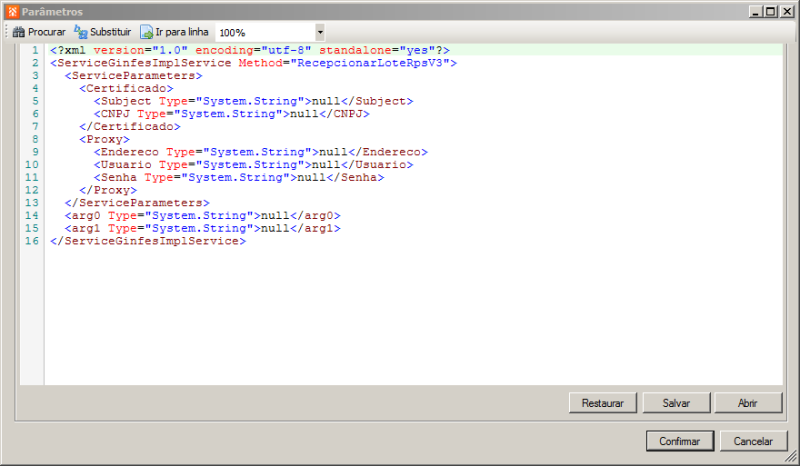Click the Procurar binoculars icon
The height and width of the screenshot is (466, 800).
(19, 32)
